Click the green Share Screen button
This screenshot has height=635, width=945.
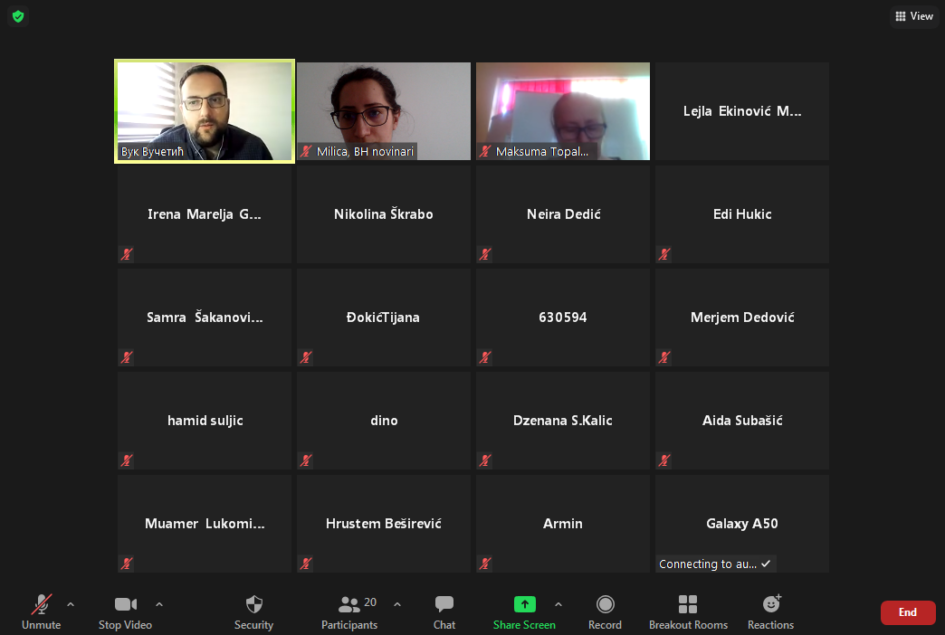pos(524,612)
